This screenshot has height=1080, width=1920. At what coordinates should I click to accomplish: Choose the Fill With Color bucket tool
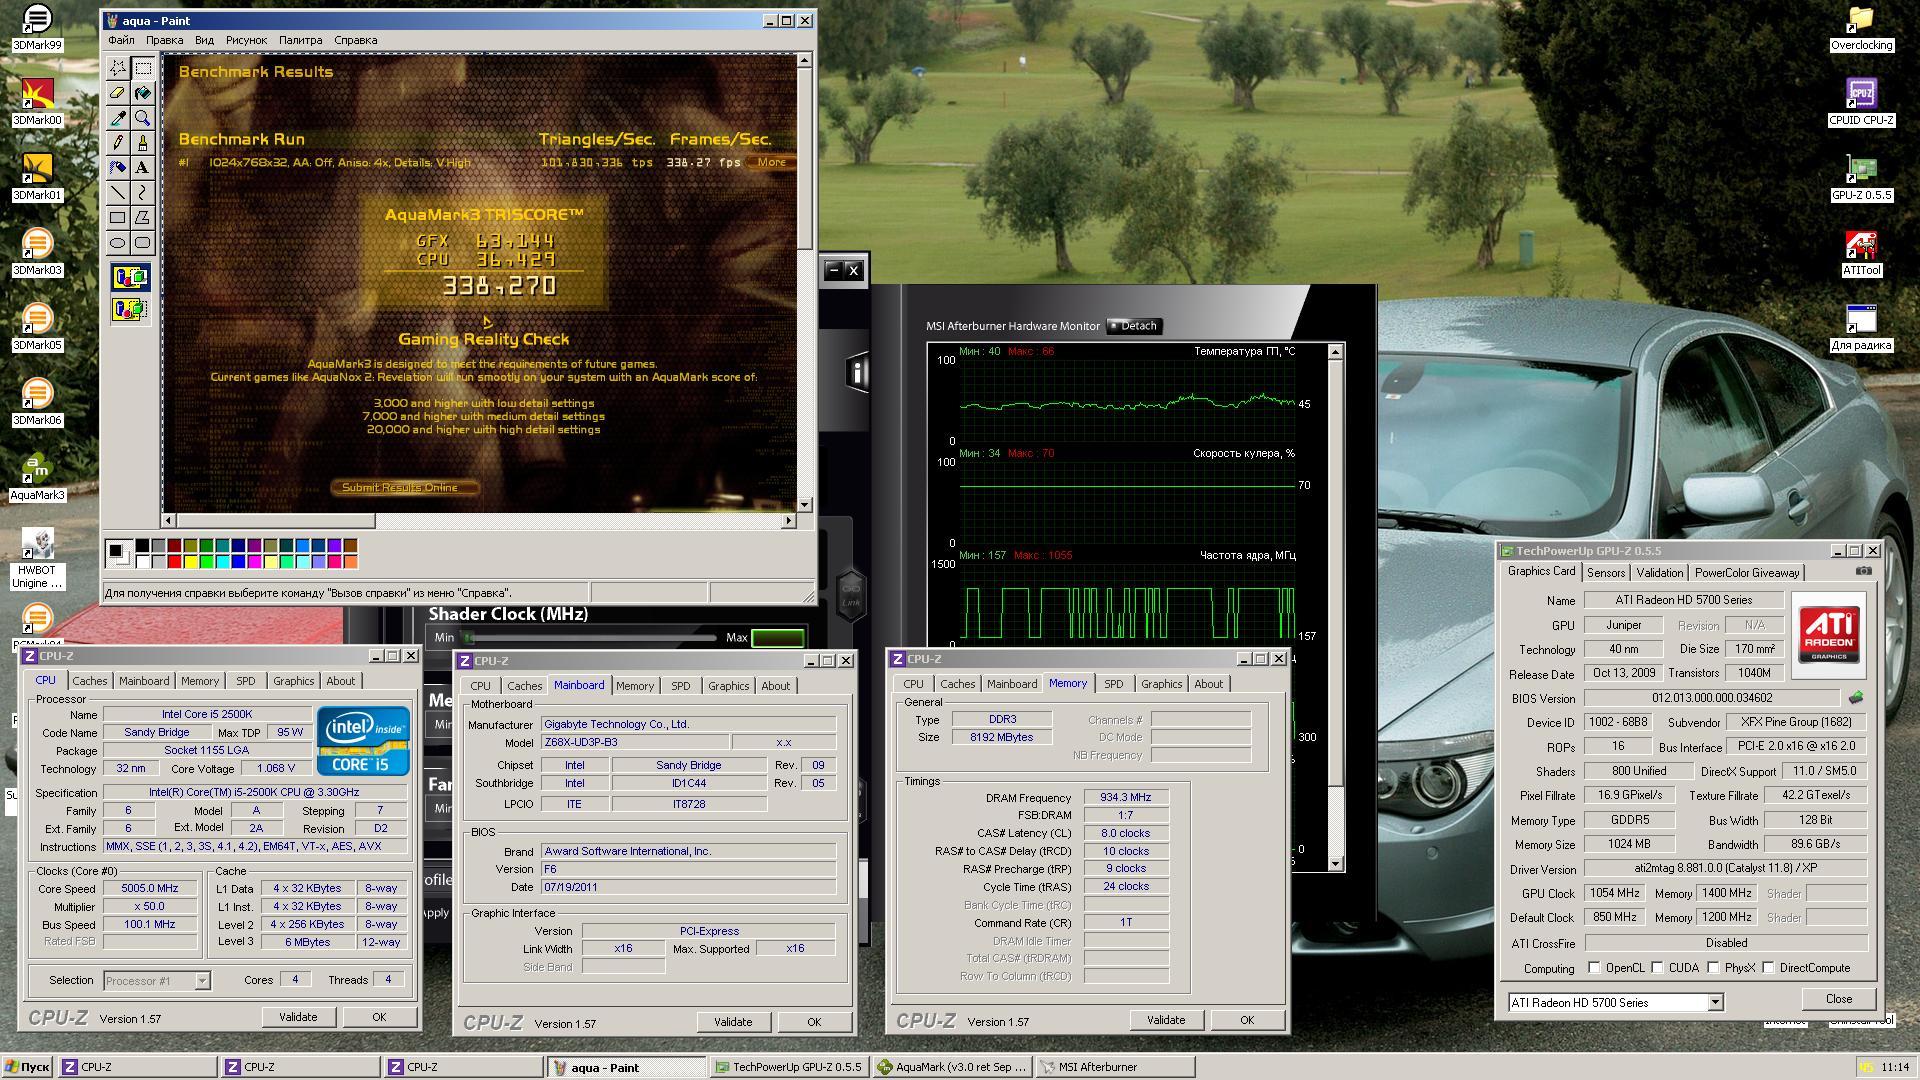tap(143, 93)
